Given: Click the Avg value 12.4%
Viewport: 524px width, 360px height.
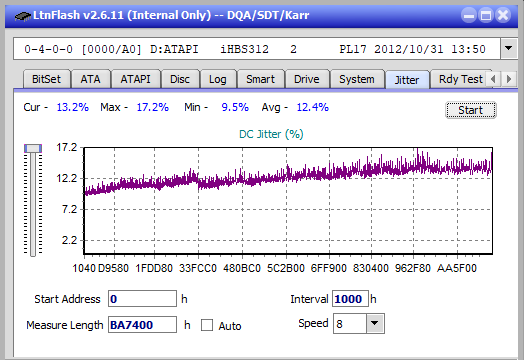Looking at the screenshot, I should [x=312, y=107].
